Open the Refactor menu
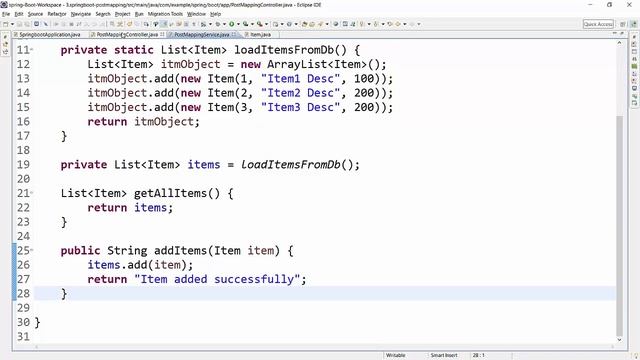 point(57,14)
